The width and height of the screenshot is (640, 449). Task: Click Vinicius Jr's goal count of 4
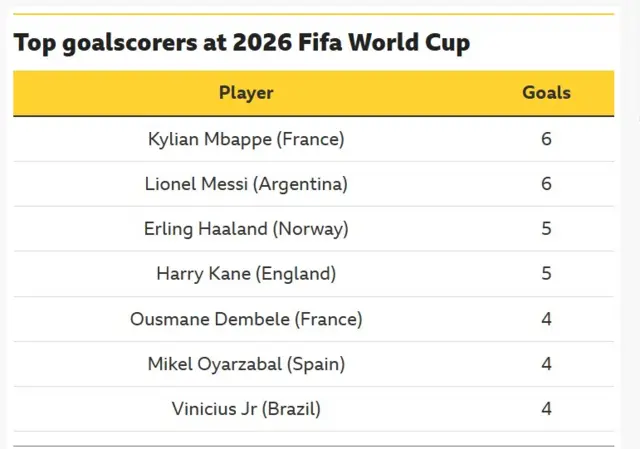[x=547, y=409]
